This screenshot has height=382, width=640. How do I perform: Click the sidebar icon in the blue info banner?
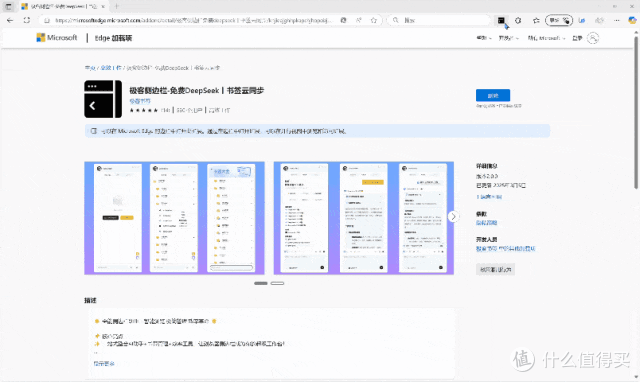click(94, 131)
